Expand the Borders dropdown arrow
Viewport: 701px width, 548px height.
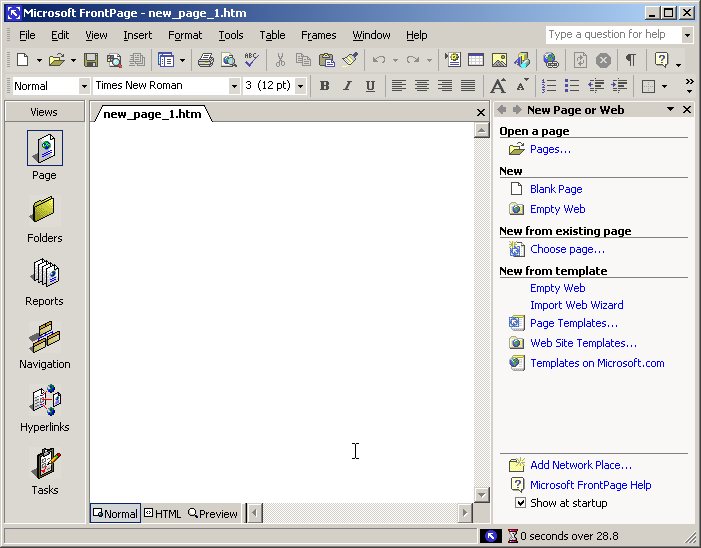(x=664, y=86)
